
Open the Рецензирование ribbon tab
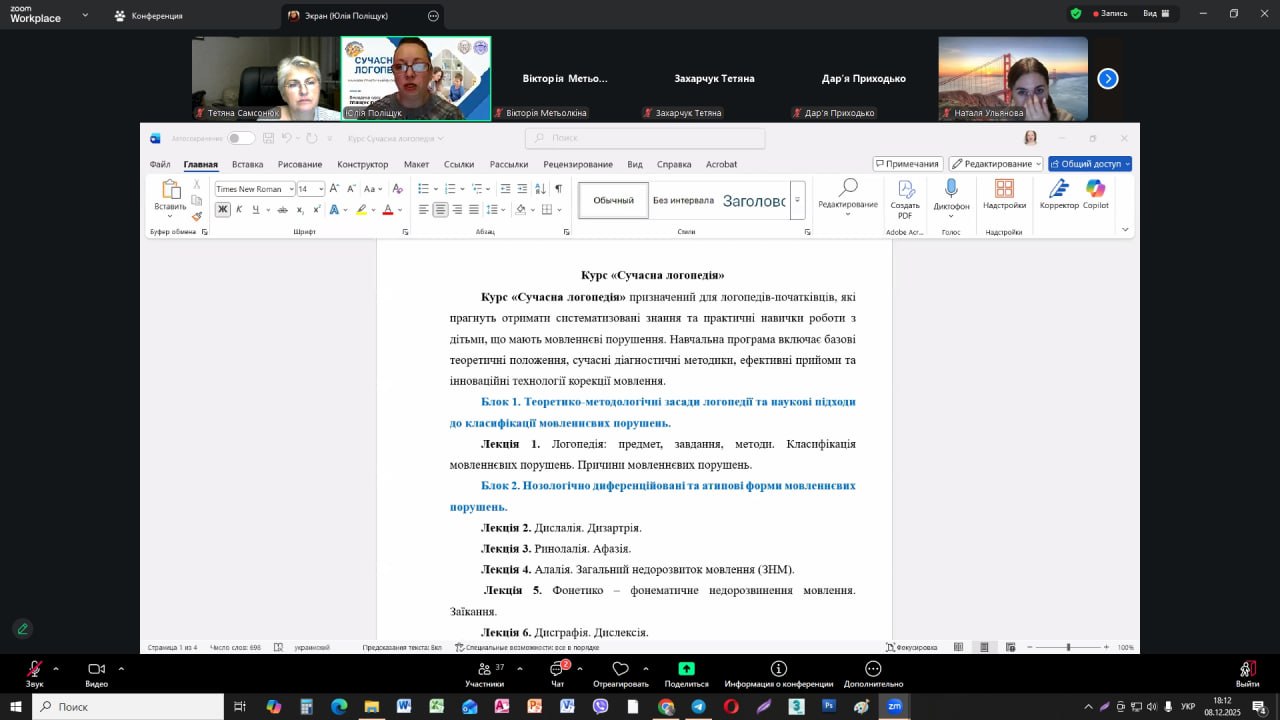578,164
